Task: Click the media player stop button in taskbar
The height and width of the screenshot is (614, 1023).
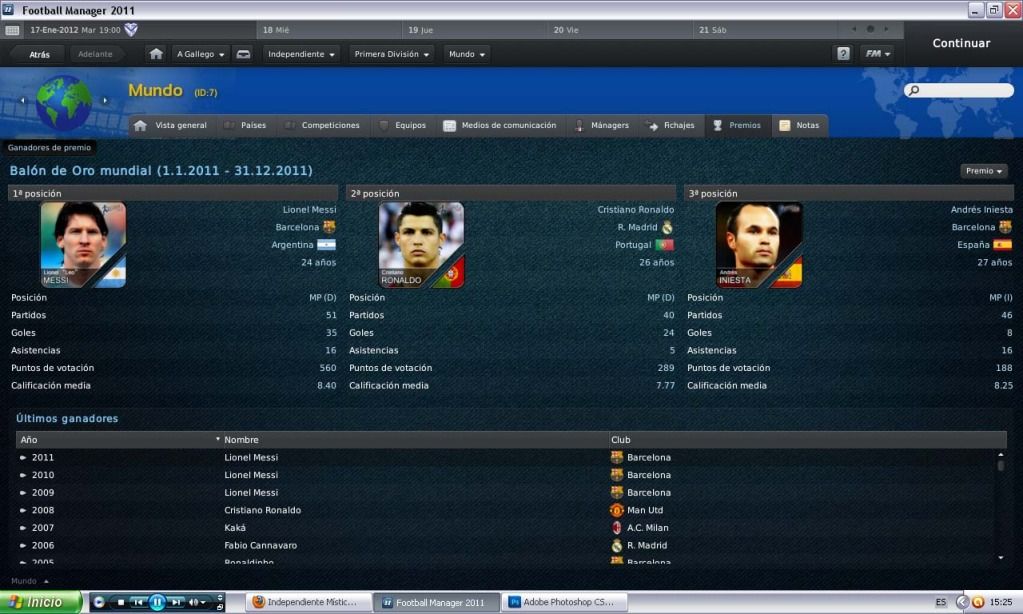Action: point(121,602)
